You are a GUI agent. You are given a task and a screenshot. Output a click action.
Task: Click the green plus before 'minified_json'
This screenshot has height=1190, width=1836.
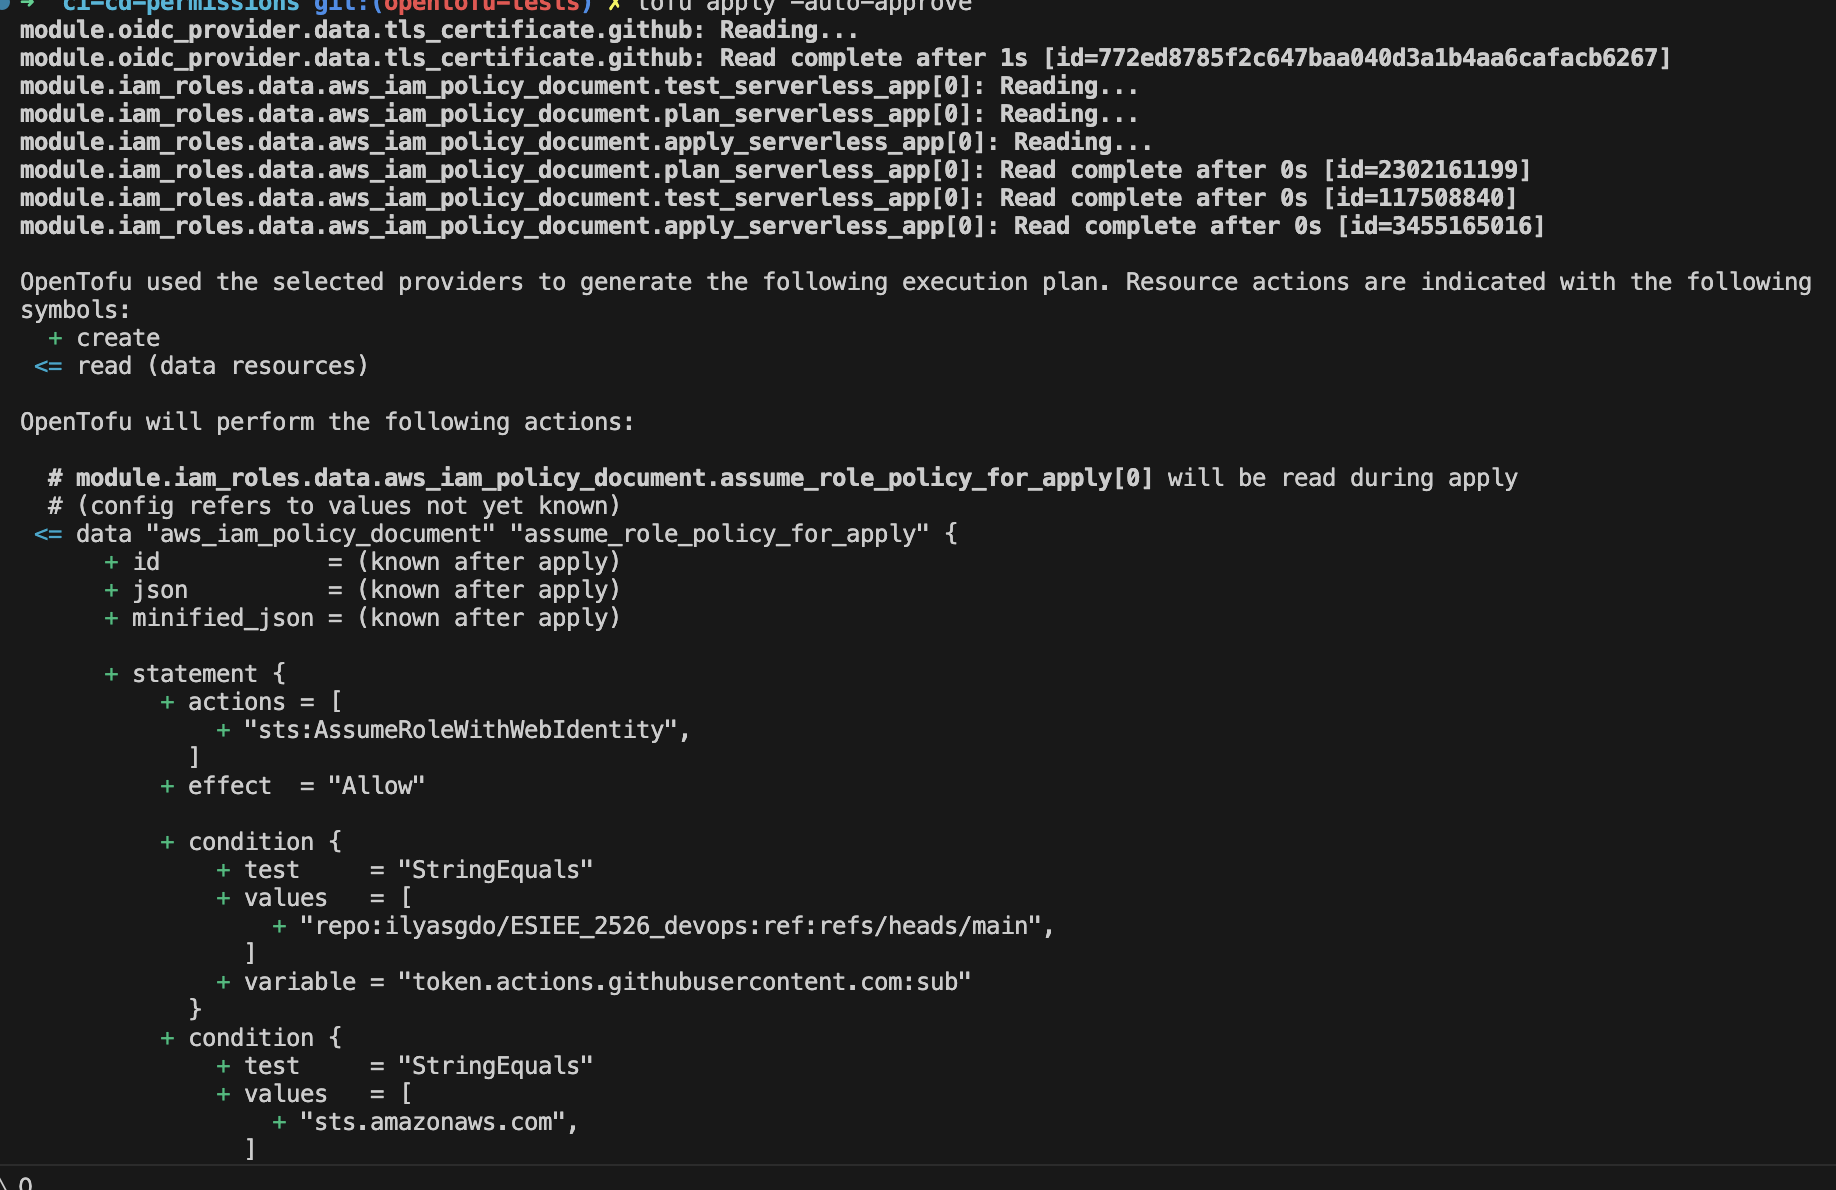(111, 619)
